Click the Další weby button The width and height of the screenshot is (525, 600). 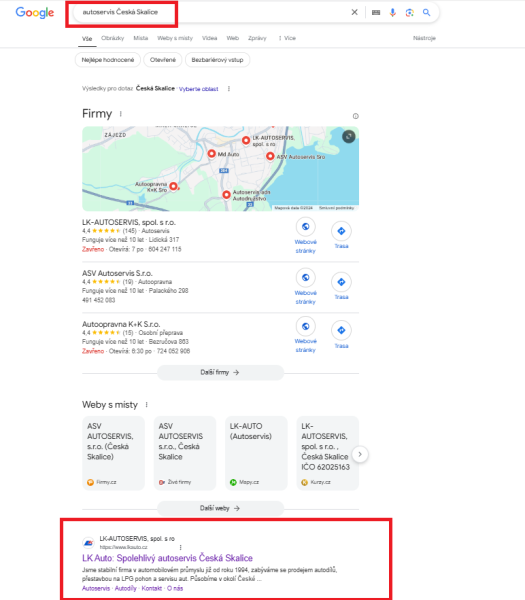(220, 508)
